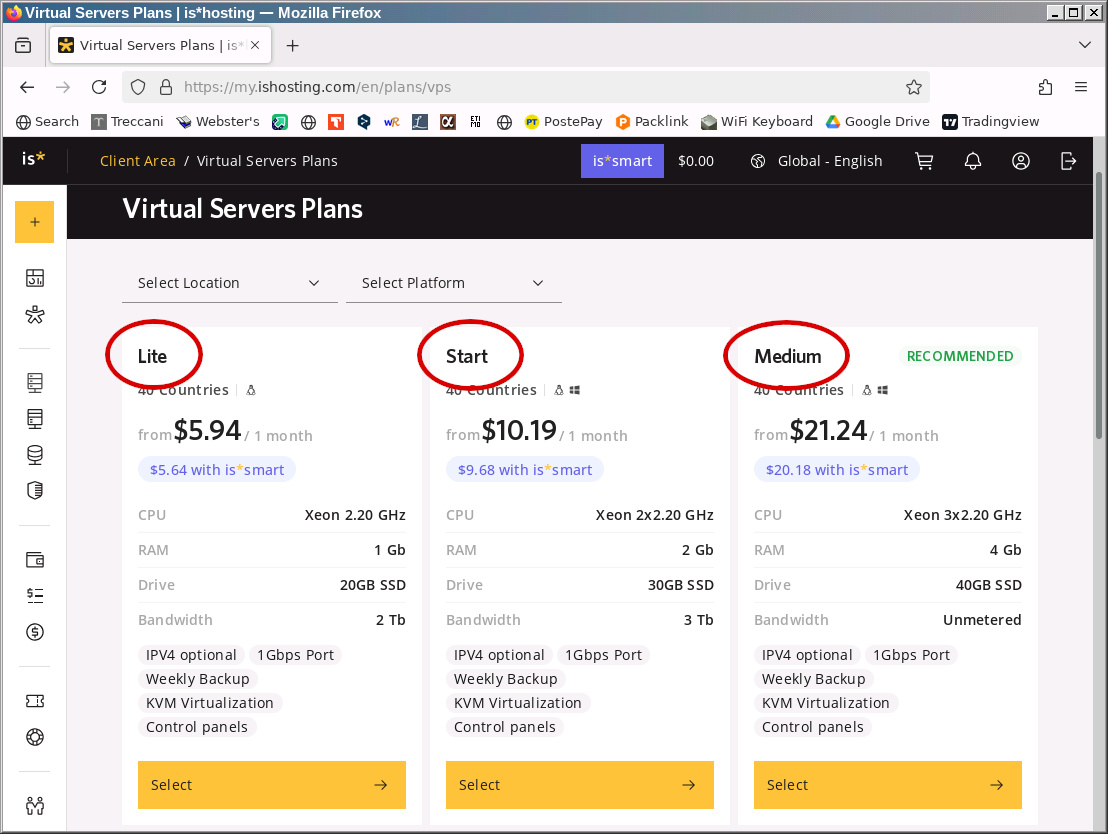Open the shopping cart icon
Image resolution: width=1108 pixels, height=834 pixels.
point(924,161)
